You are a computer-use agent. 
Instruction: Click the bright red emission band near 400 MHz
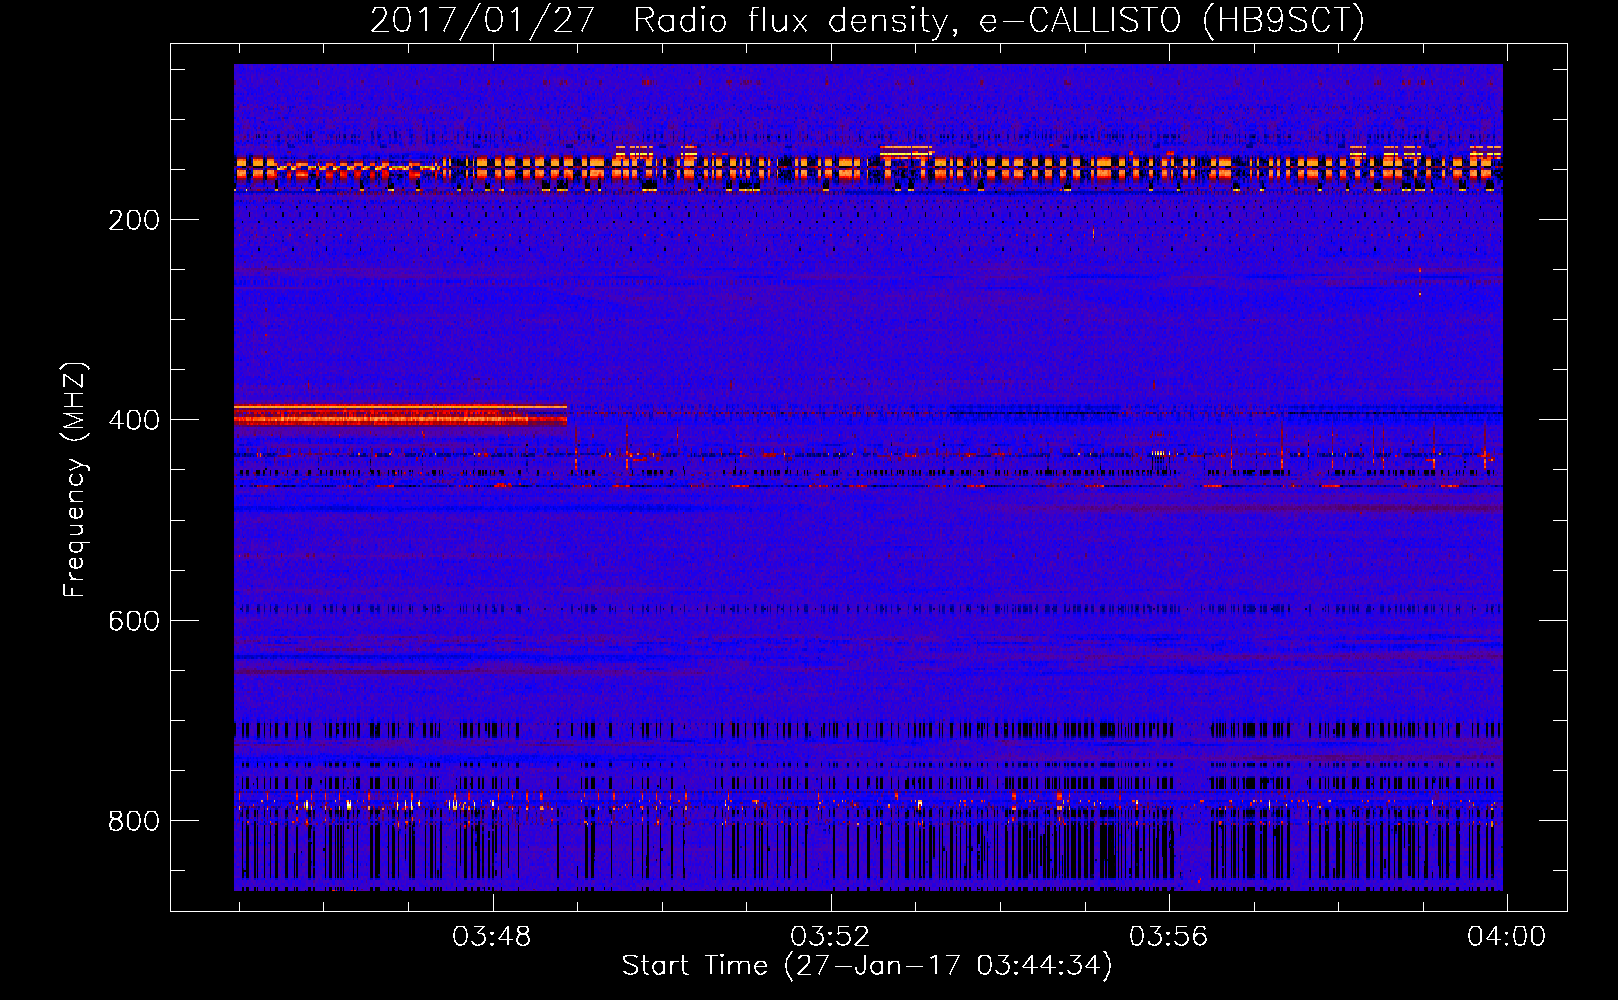click(400, 415)
